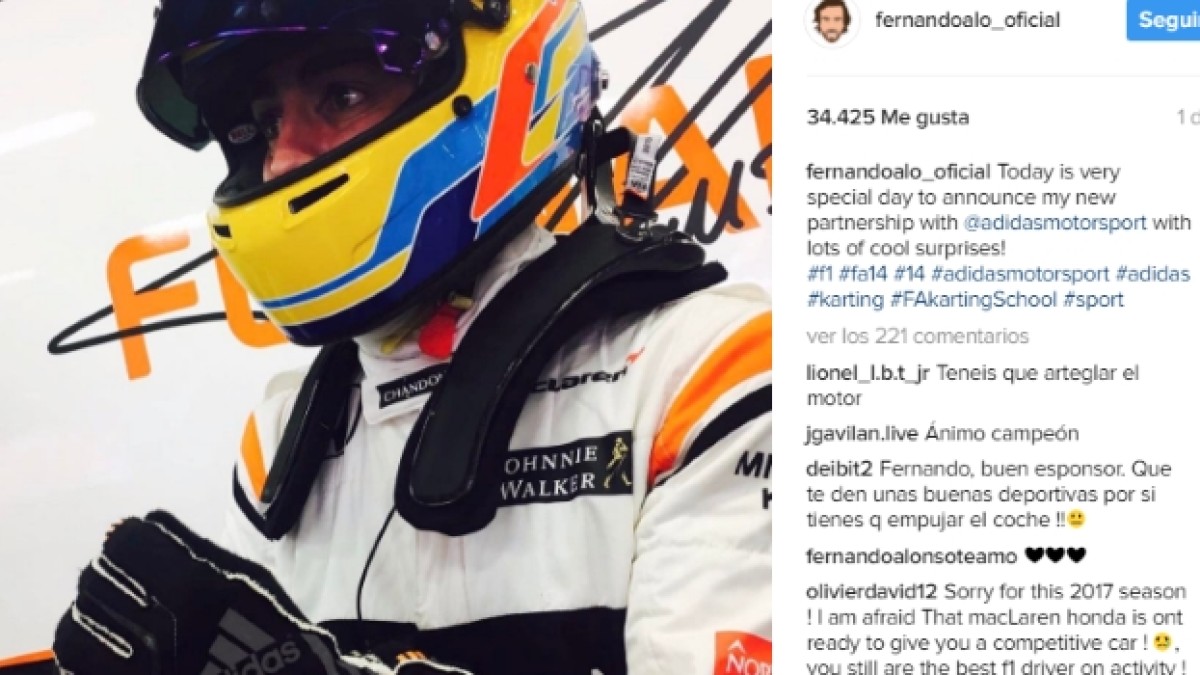Open commenter deibit2 profile
Image resolution: width=1200 pixels, height=675 pixels.
[838, 469]
